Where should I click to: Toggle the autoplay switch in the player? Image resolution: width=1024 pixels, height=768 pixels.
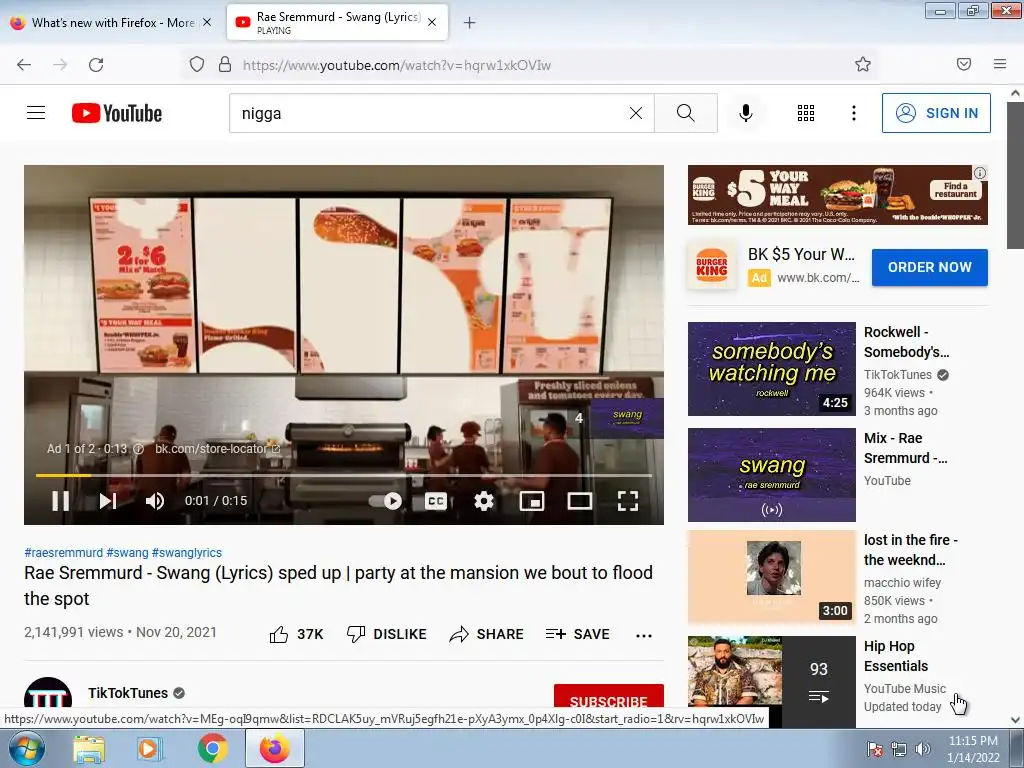click(x=386, y=501)
